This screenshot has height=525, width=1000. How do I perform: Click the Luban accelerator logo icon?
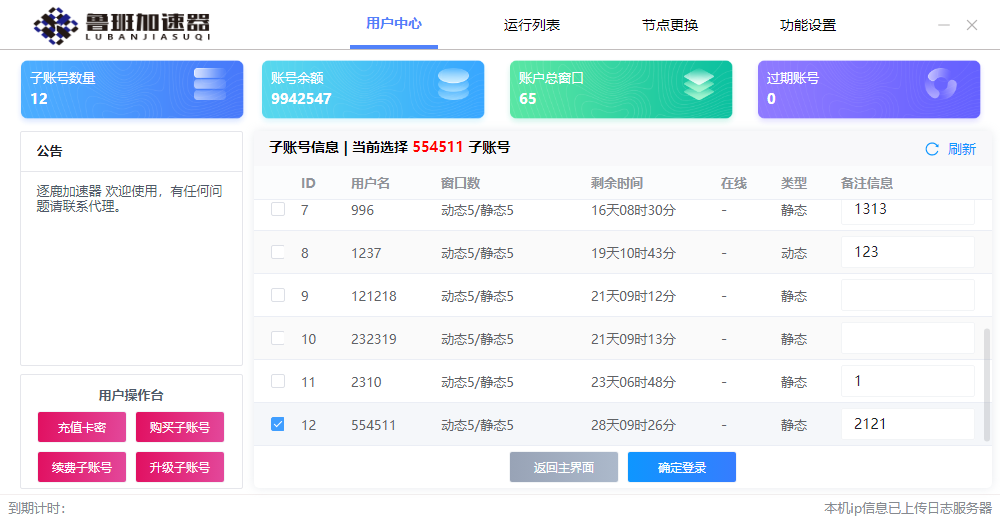pos(56,26)
